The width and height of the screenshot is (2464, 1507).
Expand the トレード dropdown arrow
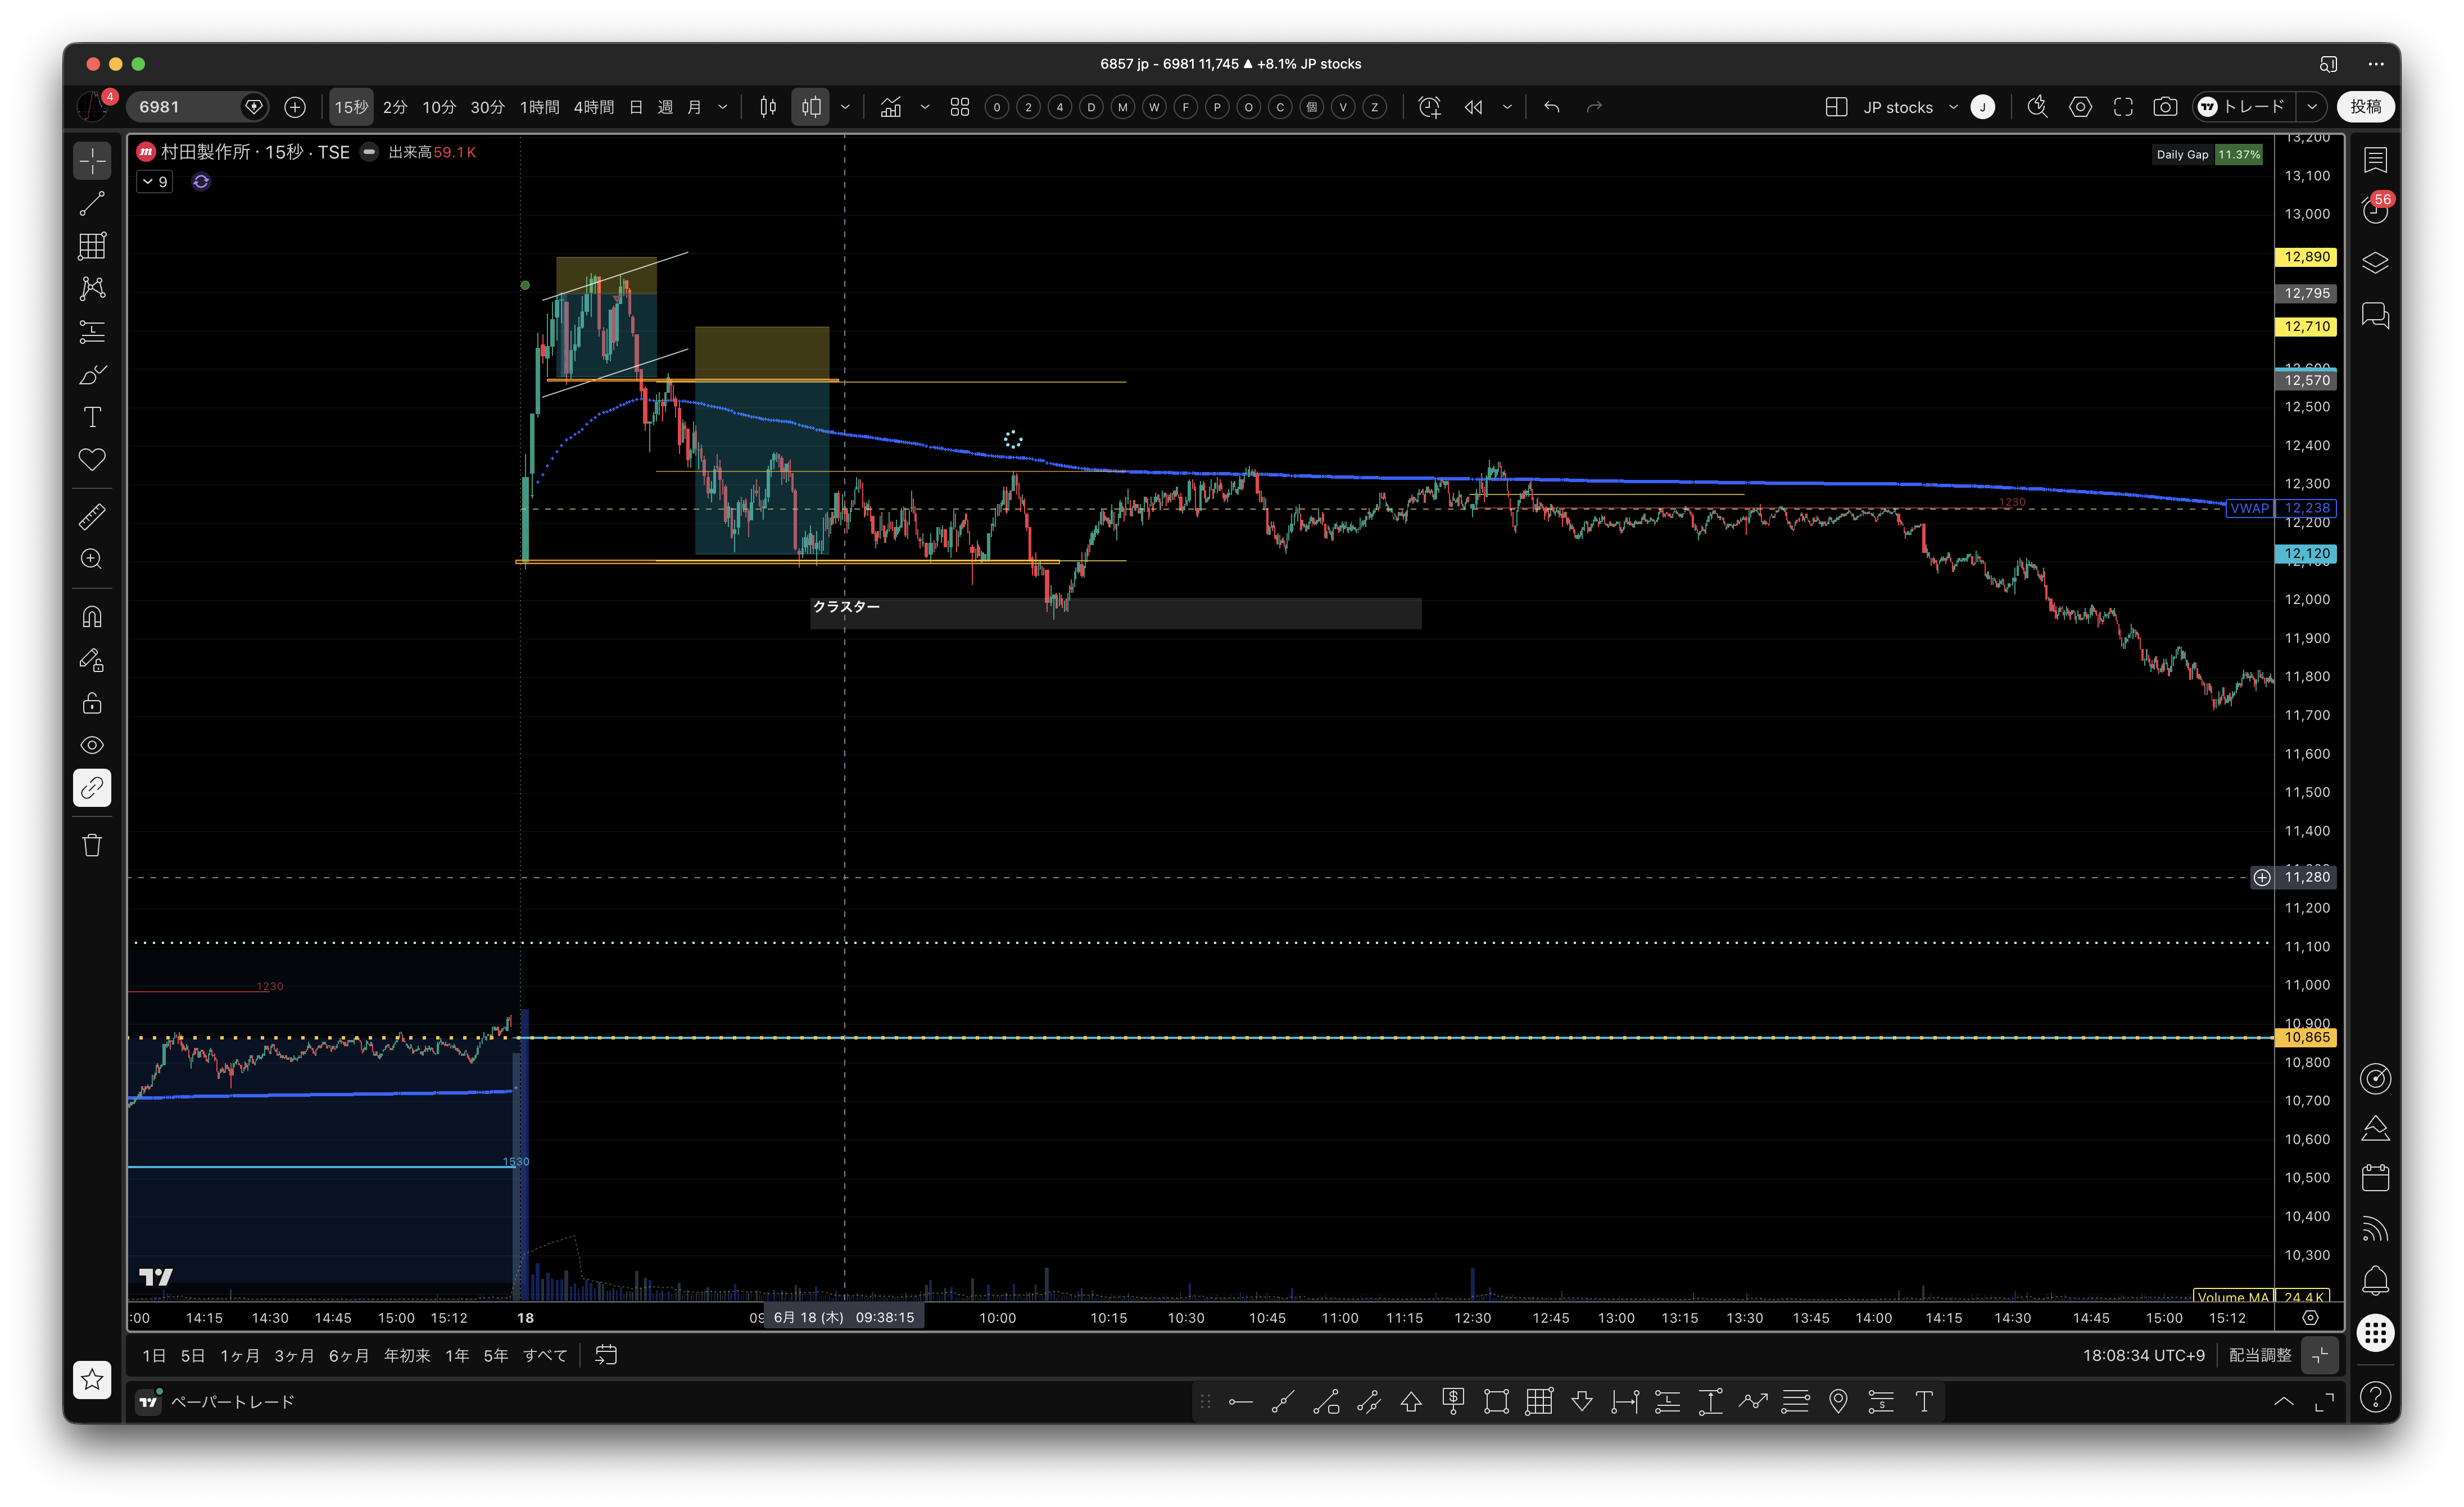click(2312, 107)
